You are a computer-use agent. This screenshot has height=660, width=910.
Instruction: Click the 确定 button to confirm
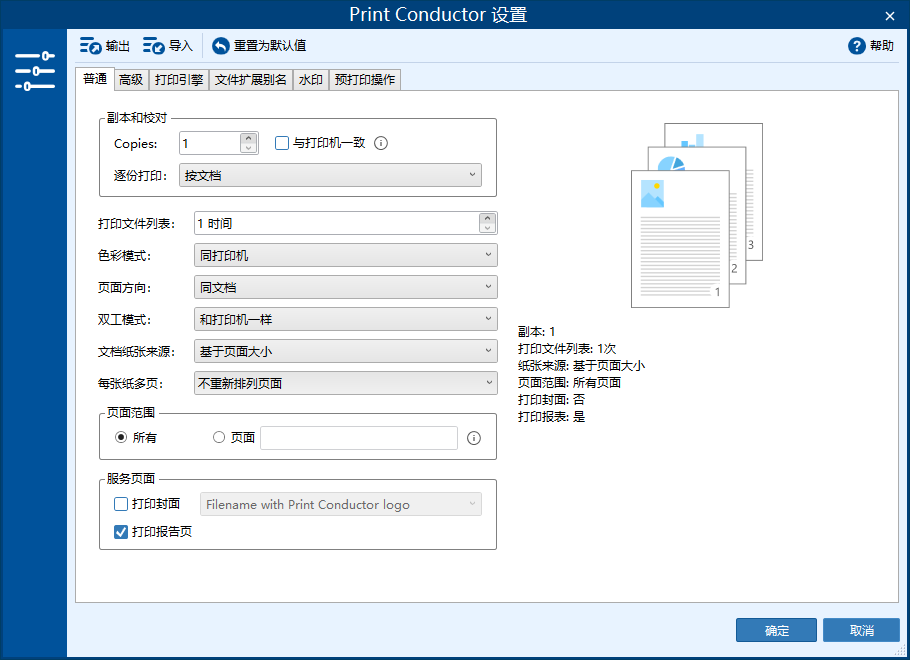tap(776, 630)
